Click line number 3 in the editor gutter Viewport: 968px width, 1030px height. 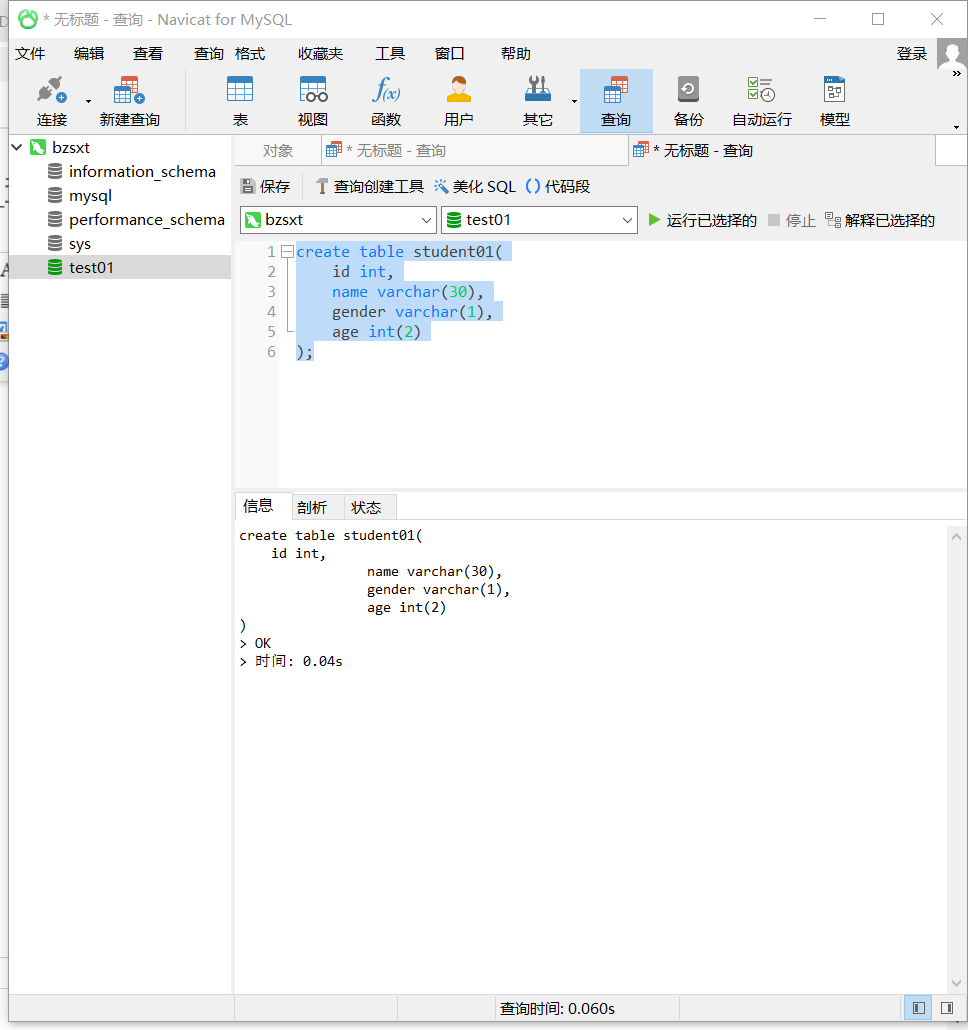(x=271, y=292)
